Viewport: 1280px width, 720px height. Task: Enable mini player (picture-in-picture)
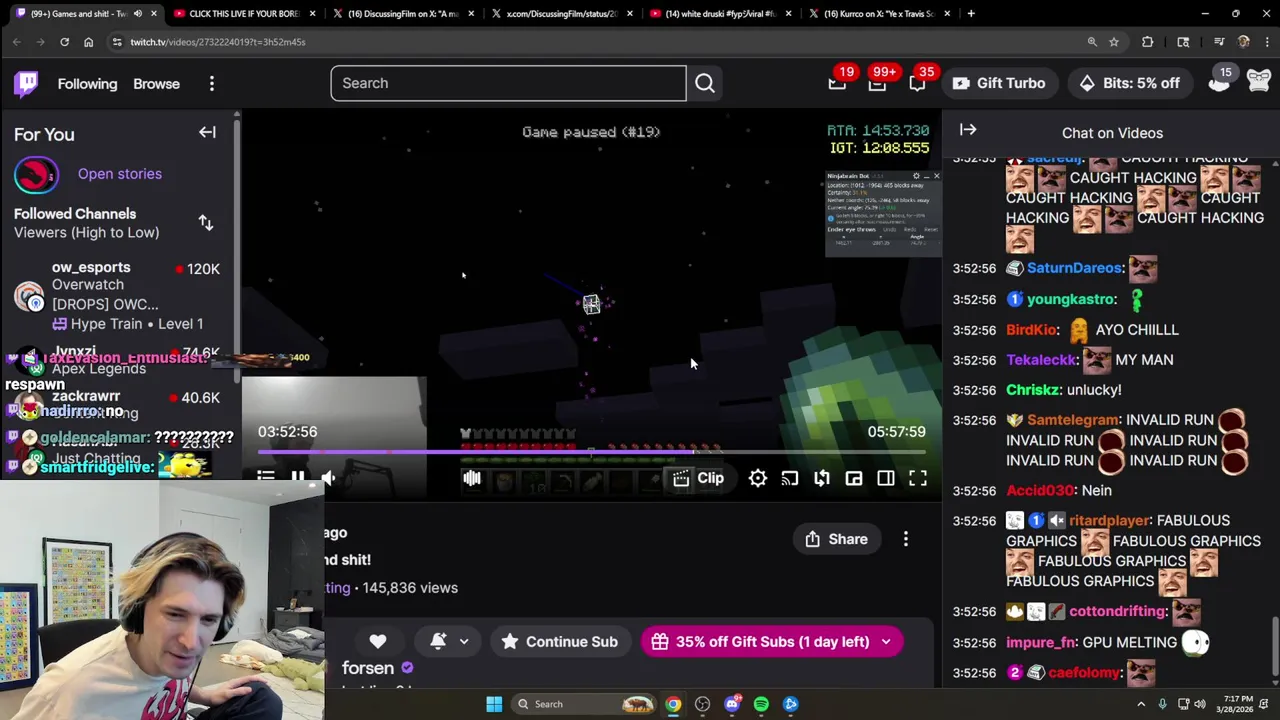coord(854,478)
